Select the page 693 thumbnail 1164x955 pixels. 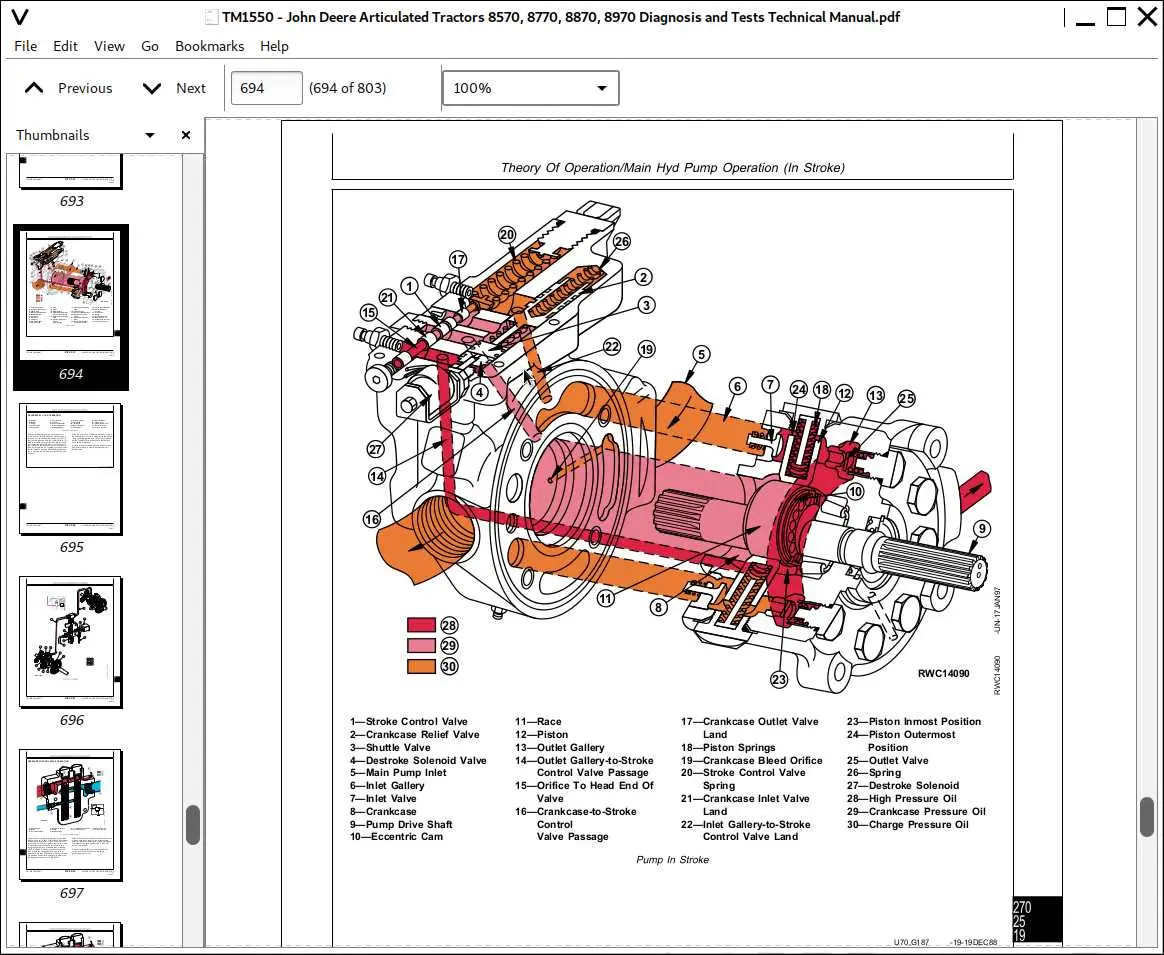[x=71, y=172]
